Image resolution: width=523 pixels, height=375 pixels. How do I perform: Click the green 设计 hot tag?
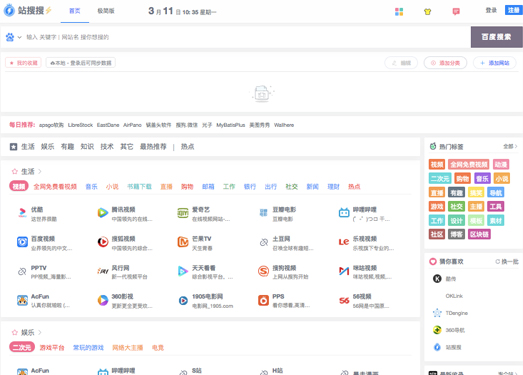[456, 220]
